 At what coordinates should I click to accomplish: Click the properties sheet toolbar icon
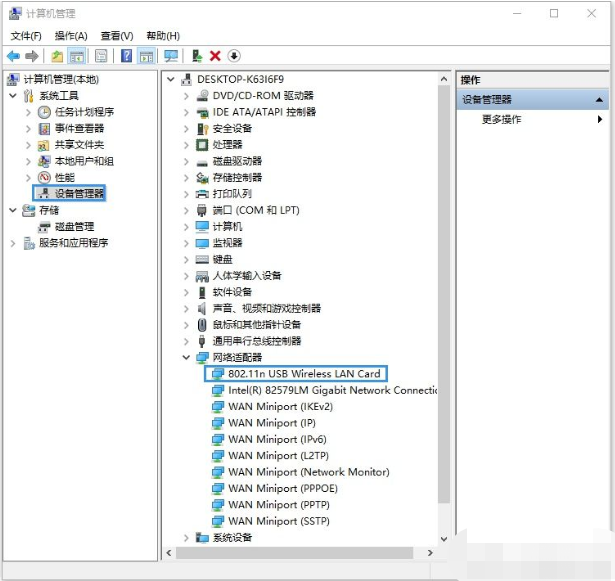pos(101,56)
